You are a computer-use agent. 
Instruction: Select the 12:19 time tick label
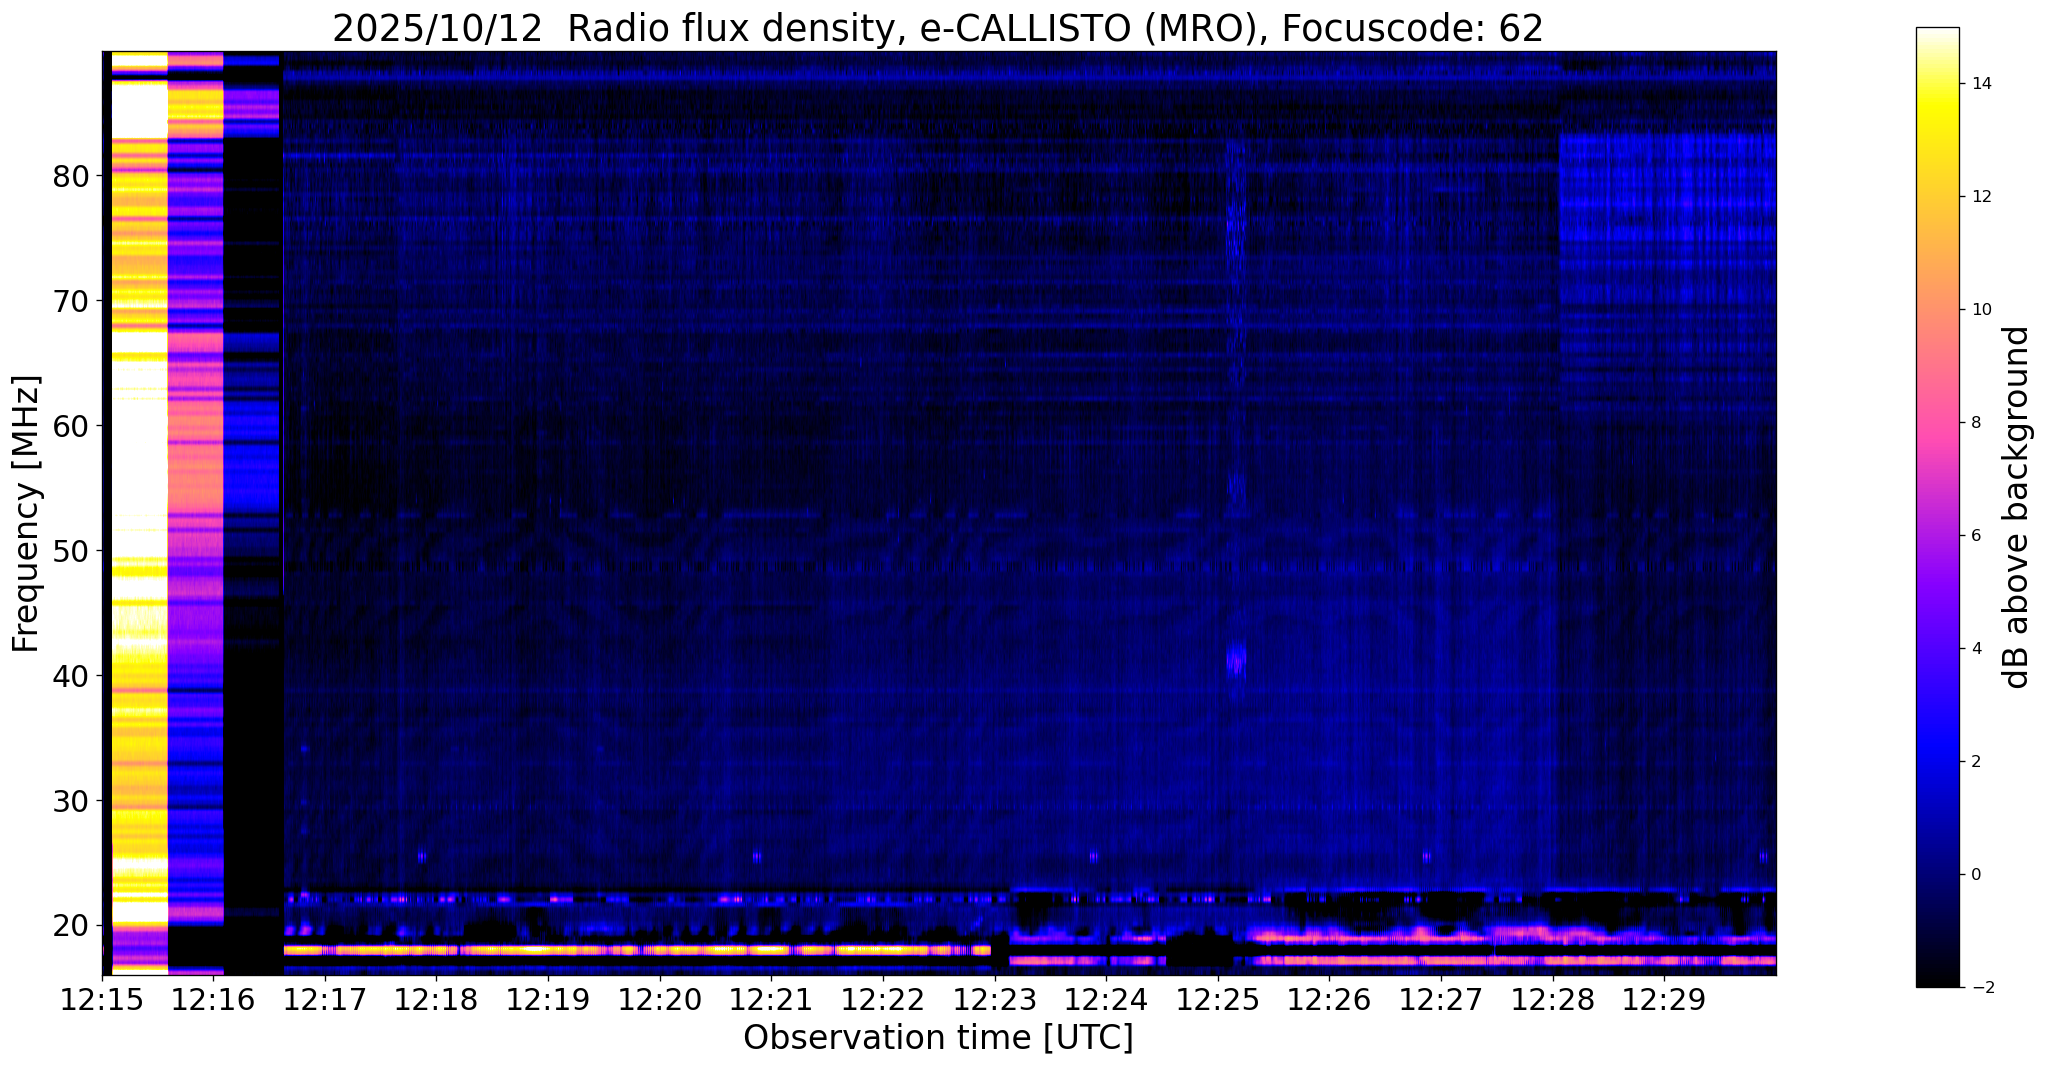click(x=548, y=999)
